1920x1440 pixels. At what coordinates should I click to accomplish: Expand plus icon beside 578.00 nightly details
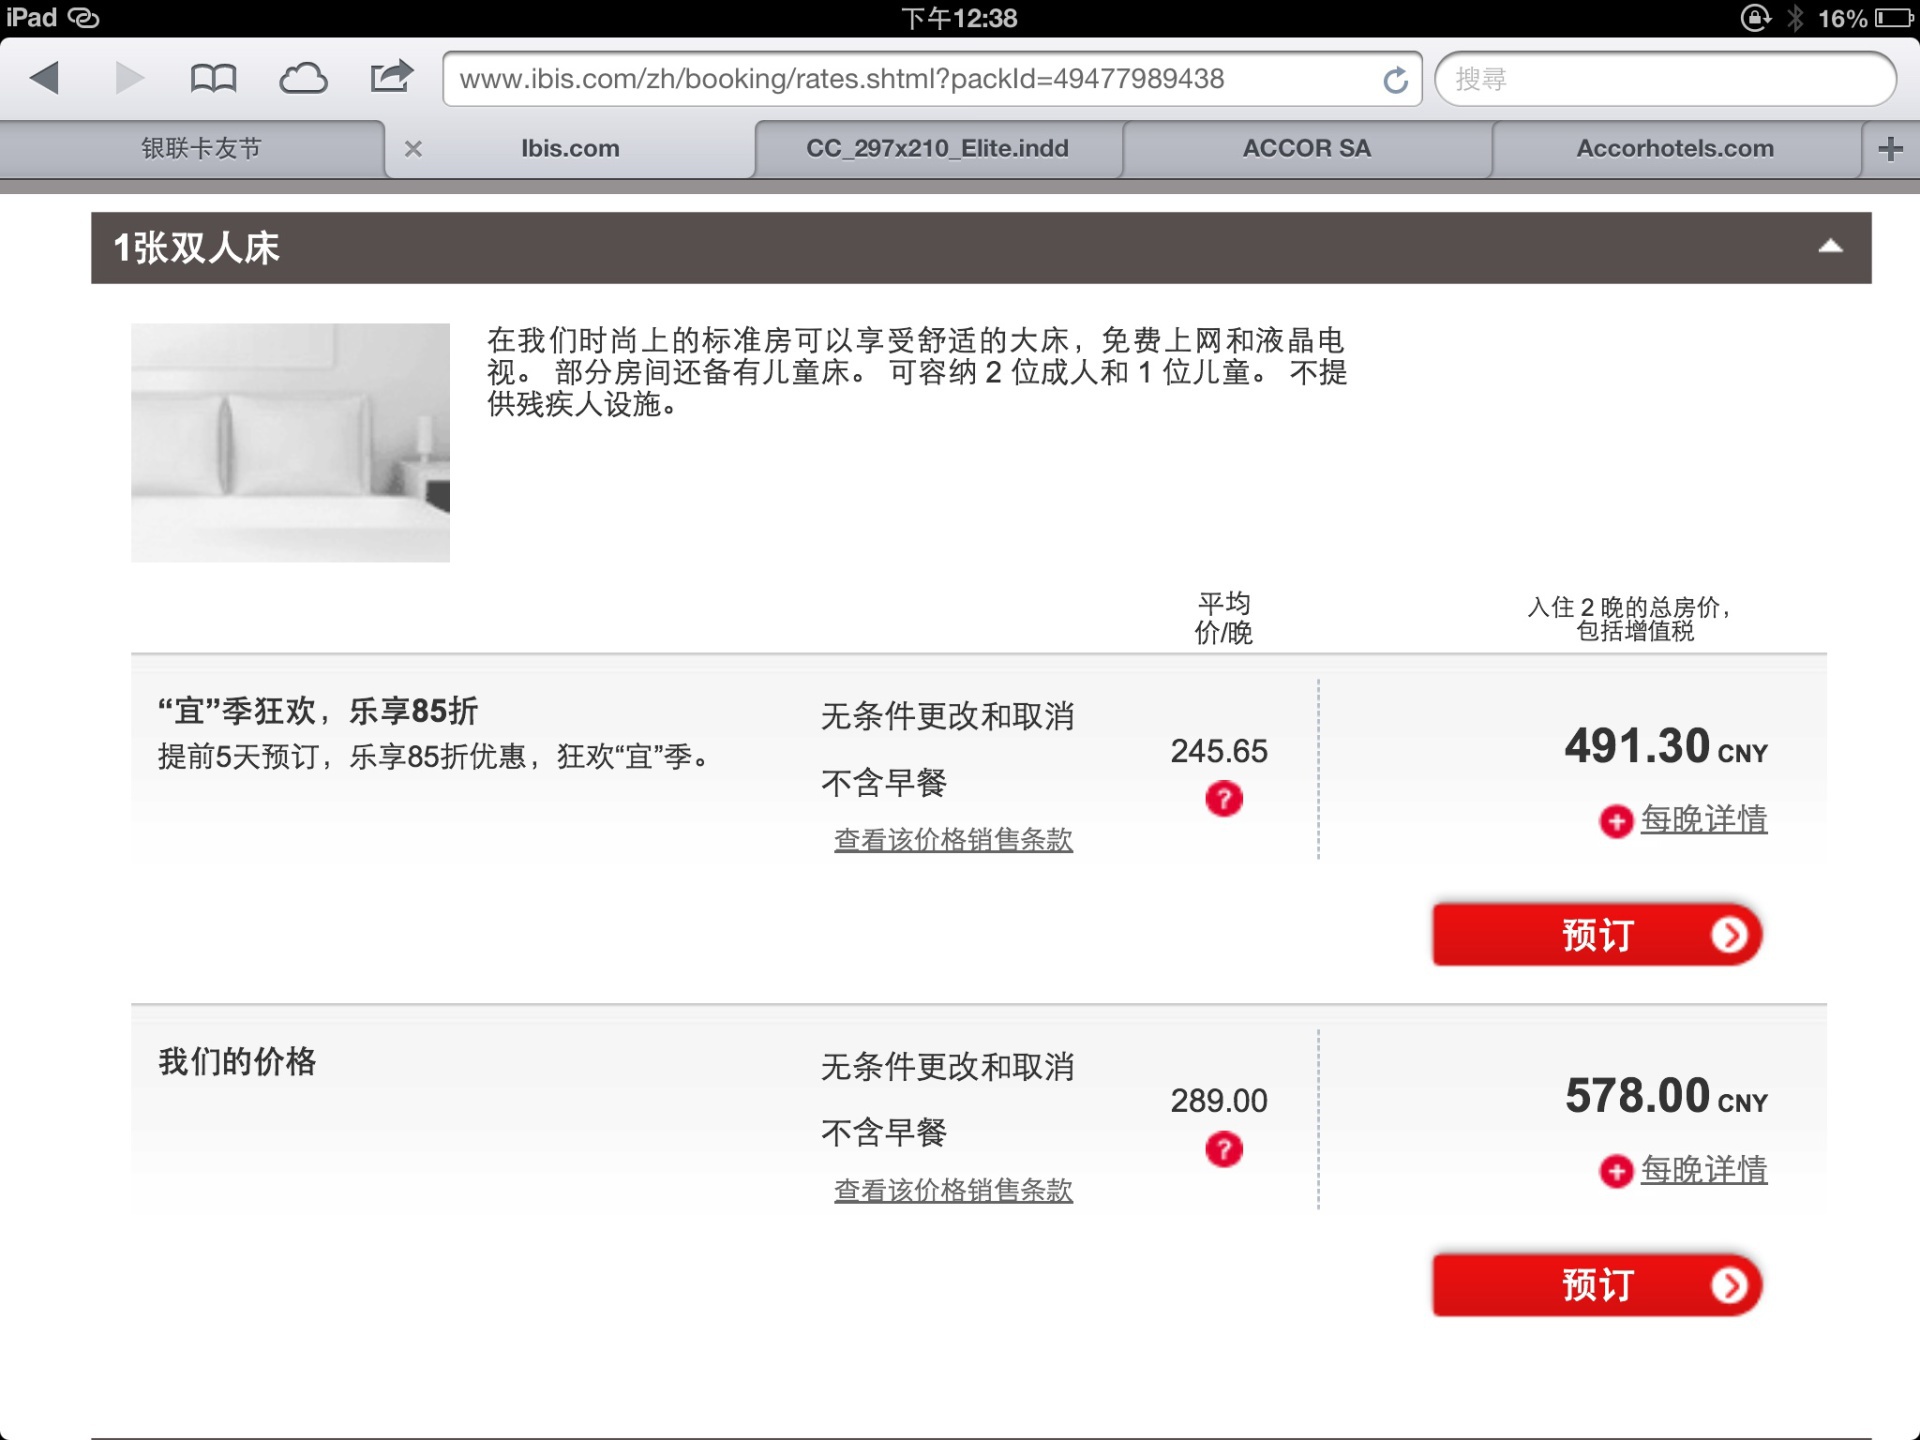coord(1616,1171)
